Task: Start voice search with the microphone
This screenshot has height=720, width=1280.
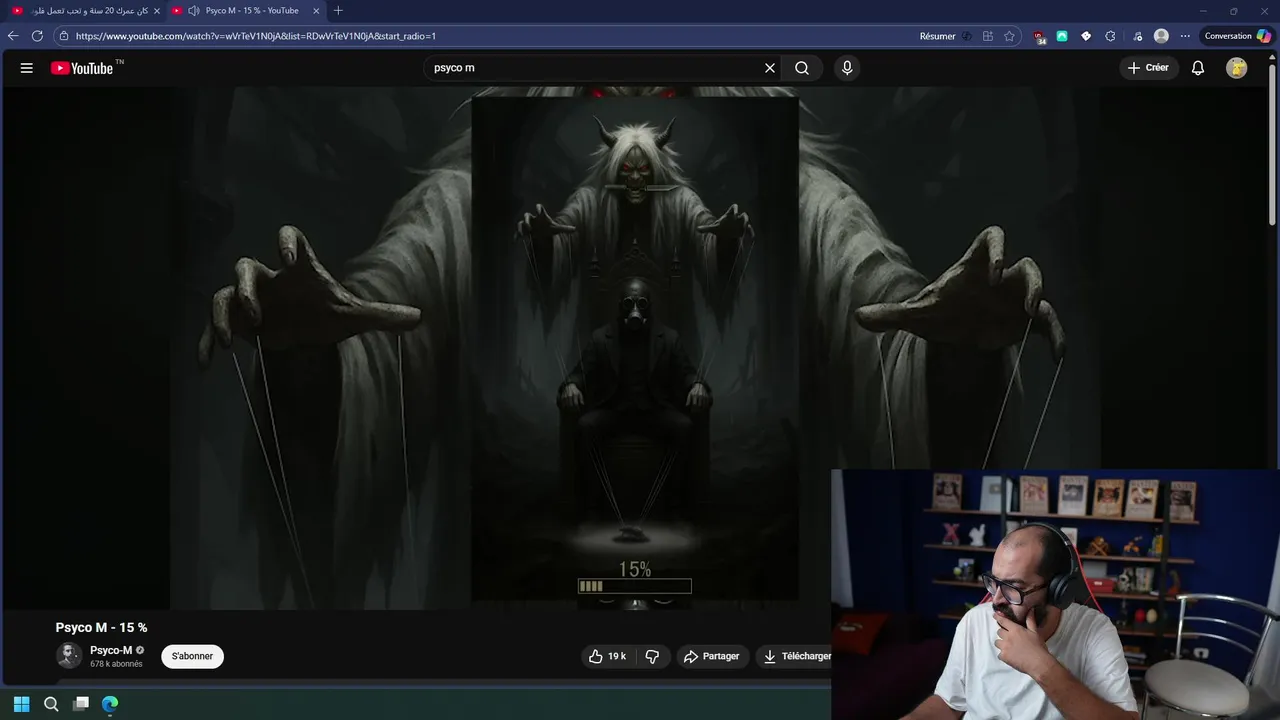Action: [847, 68]
